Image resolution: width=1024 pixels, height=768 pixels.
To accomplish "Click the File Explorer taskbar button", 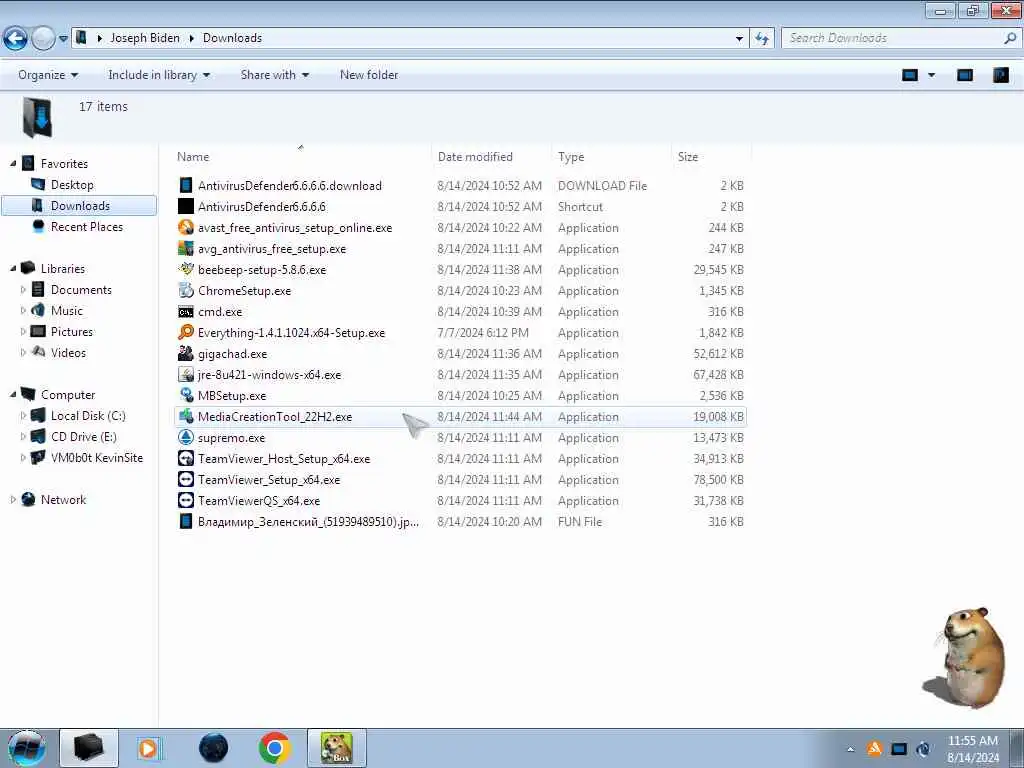I will (x=89, y=748).
